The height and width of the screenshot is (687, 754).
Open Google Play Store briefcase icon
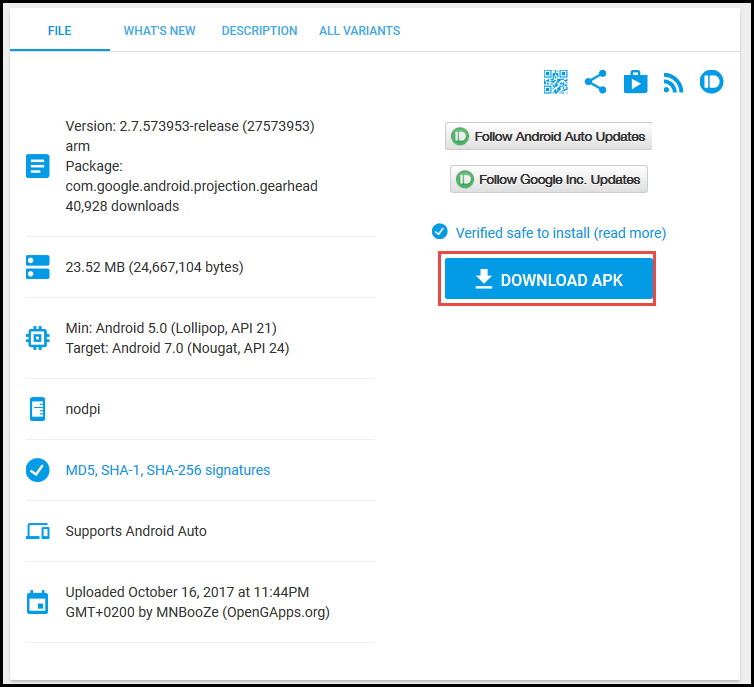click(635, 82)
